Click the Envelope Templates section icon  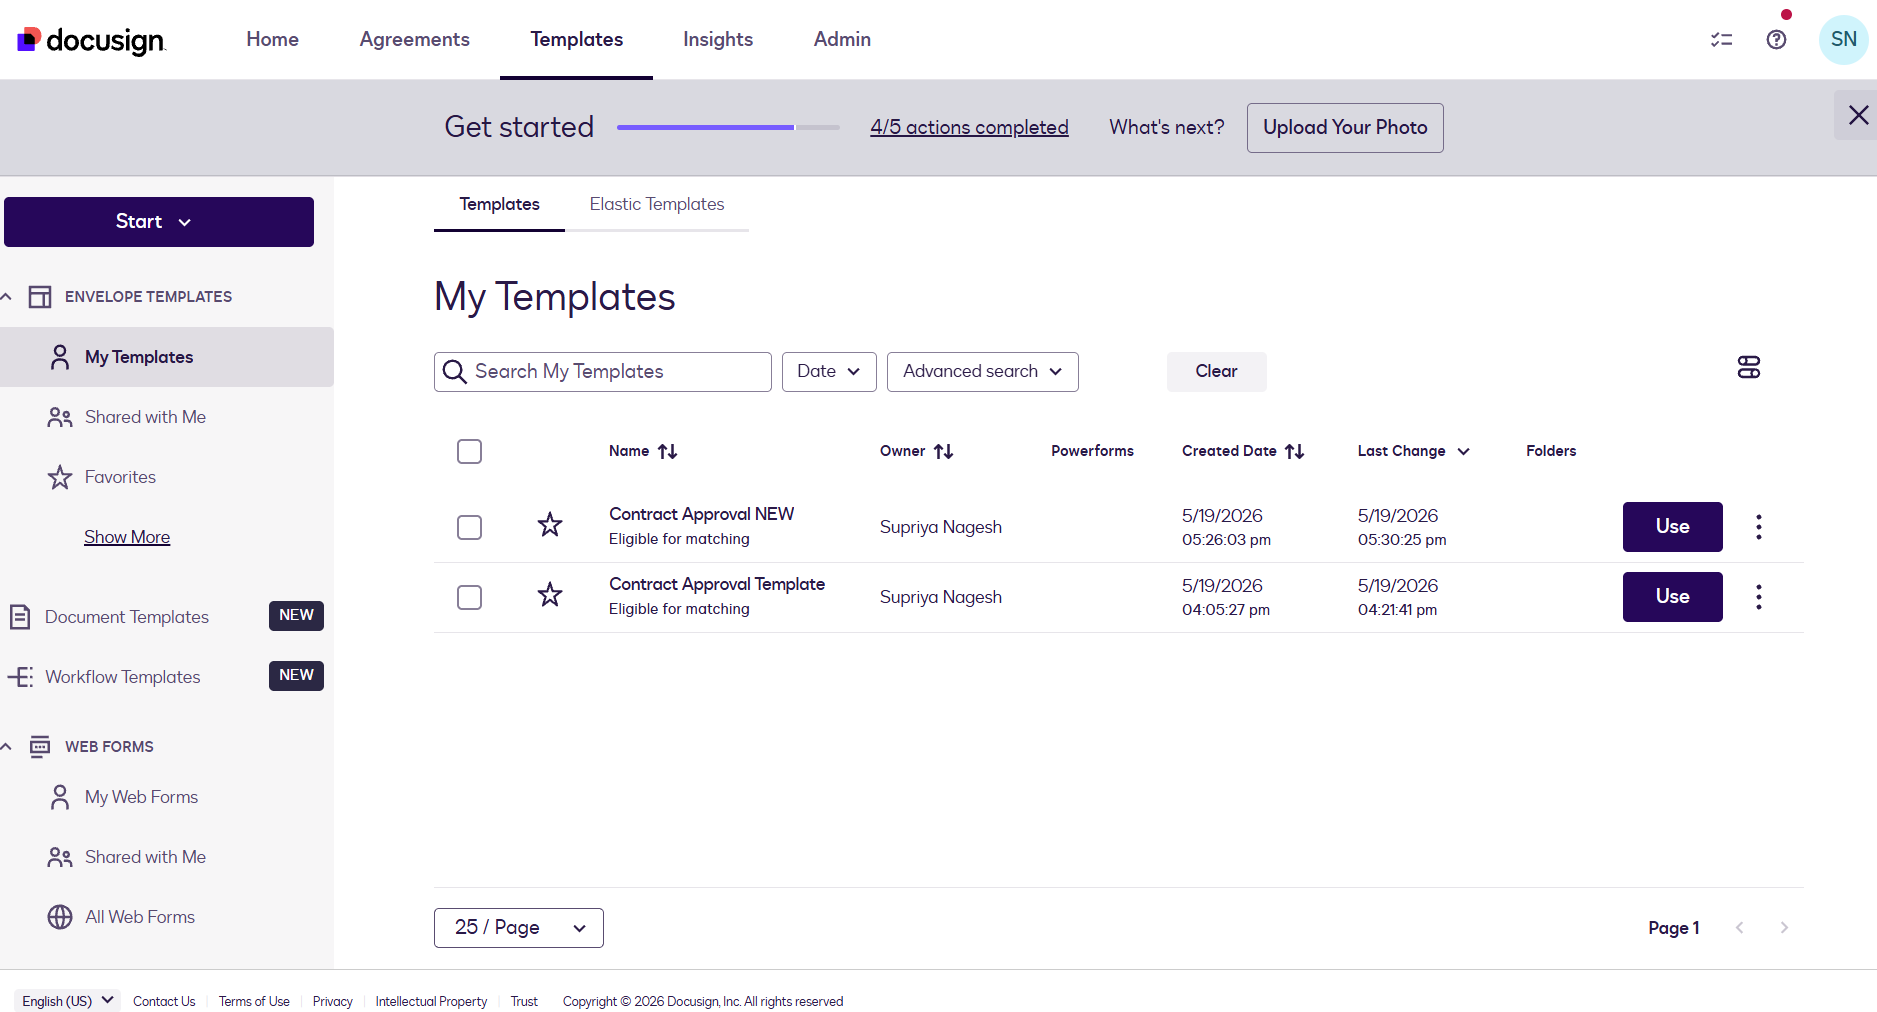pyautogui.click(x=40, y=297)
